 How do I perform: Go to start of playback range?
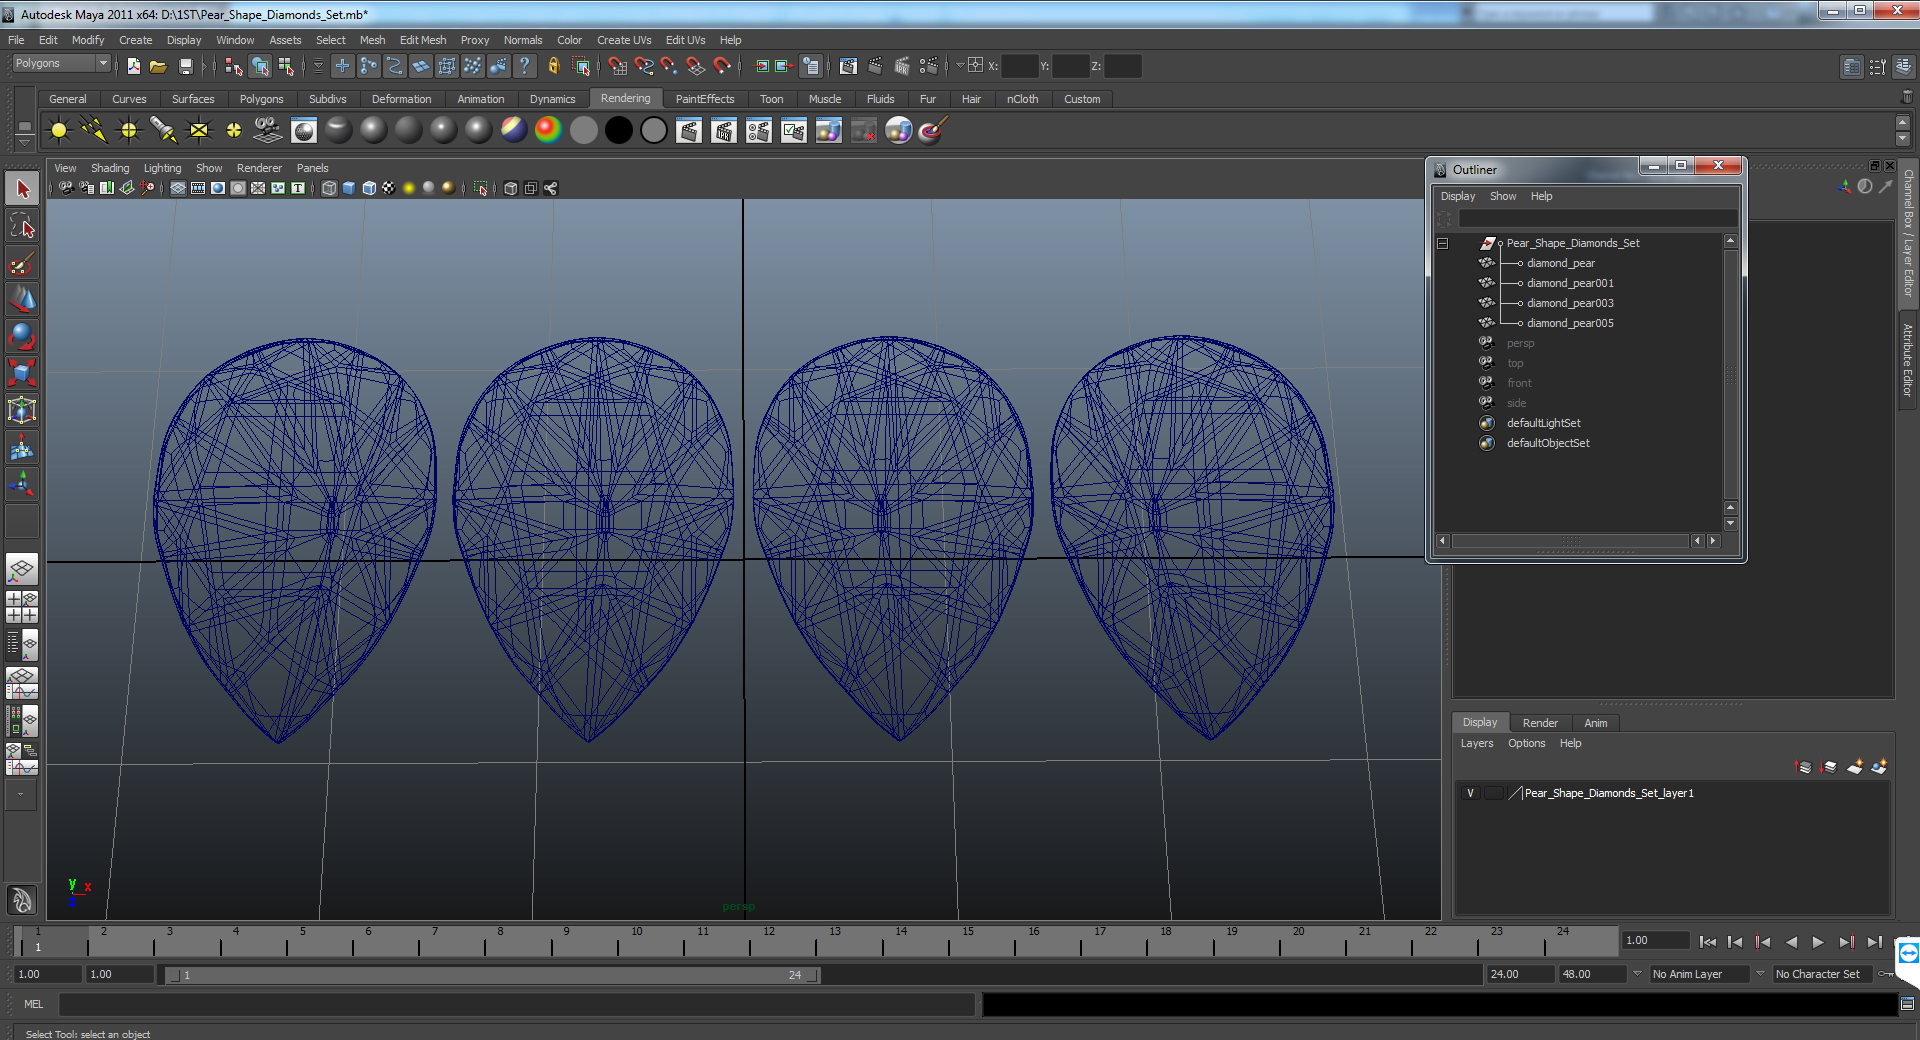pyautogui.click(x=1708, y=942)
